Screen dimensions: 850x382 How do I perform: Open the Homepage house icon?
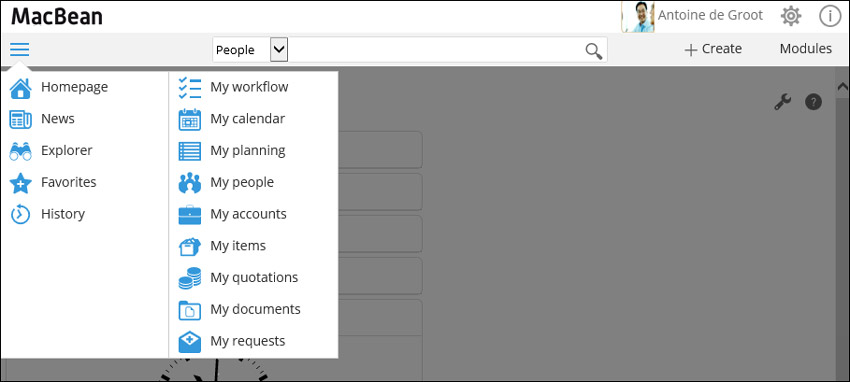click(x=21, y=88)
